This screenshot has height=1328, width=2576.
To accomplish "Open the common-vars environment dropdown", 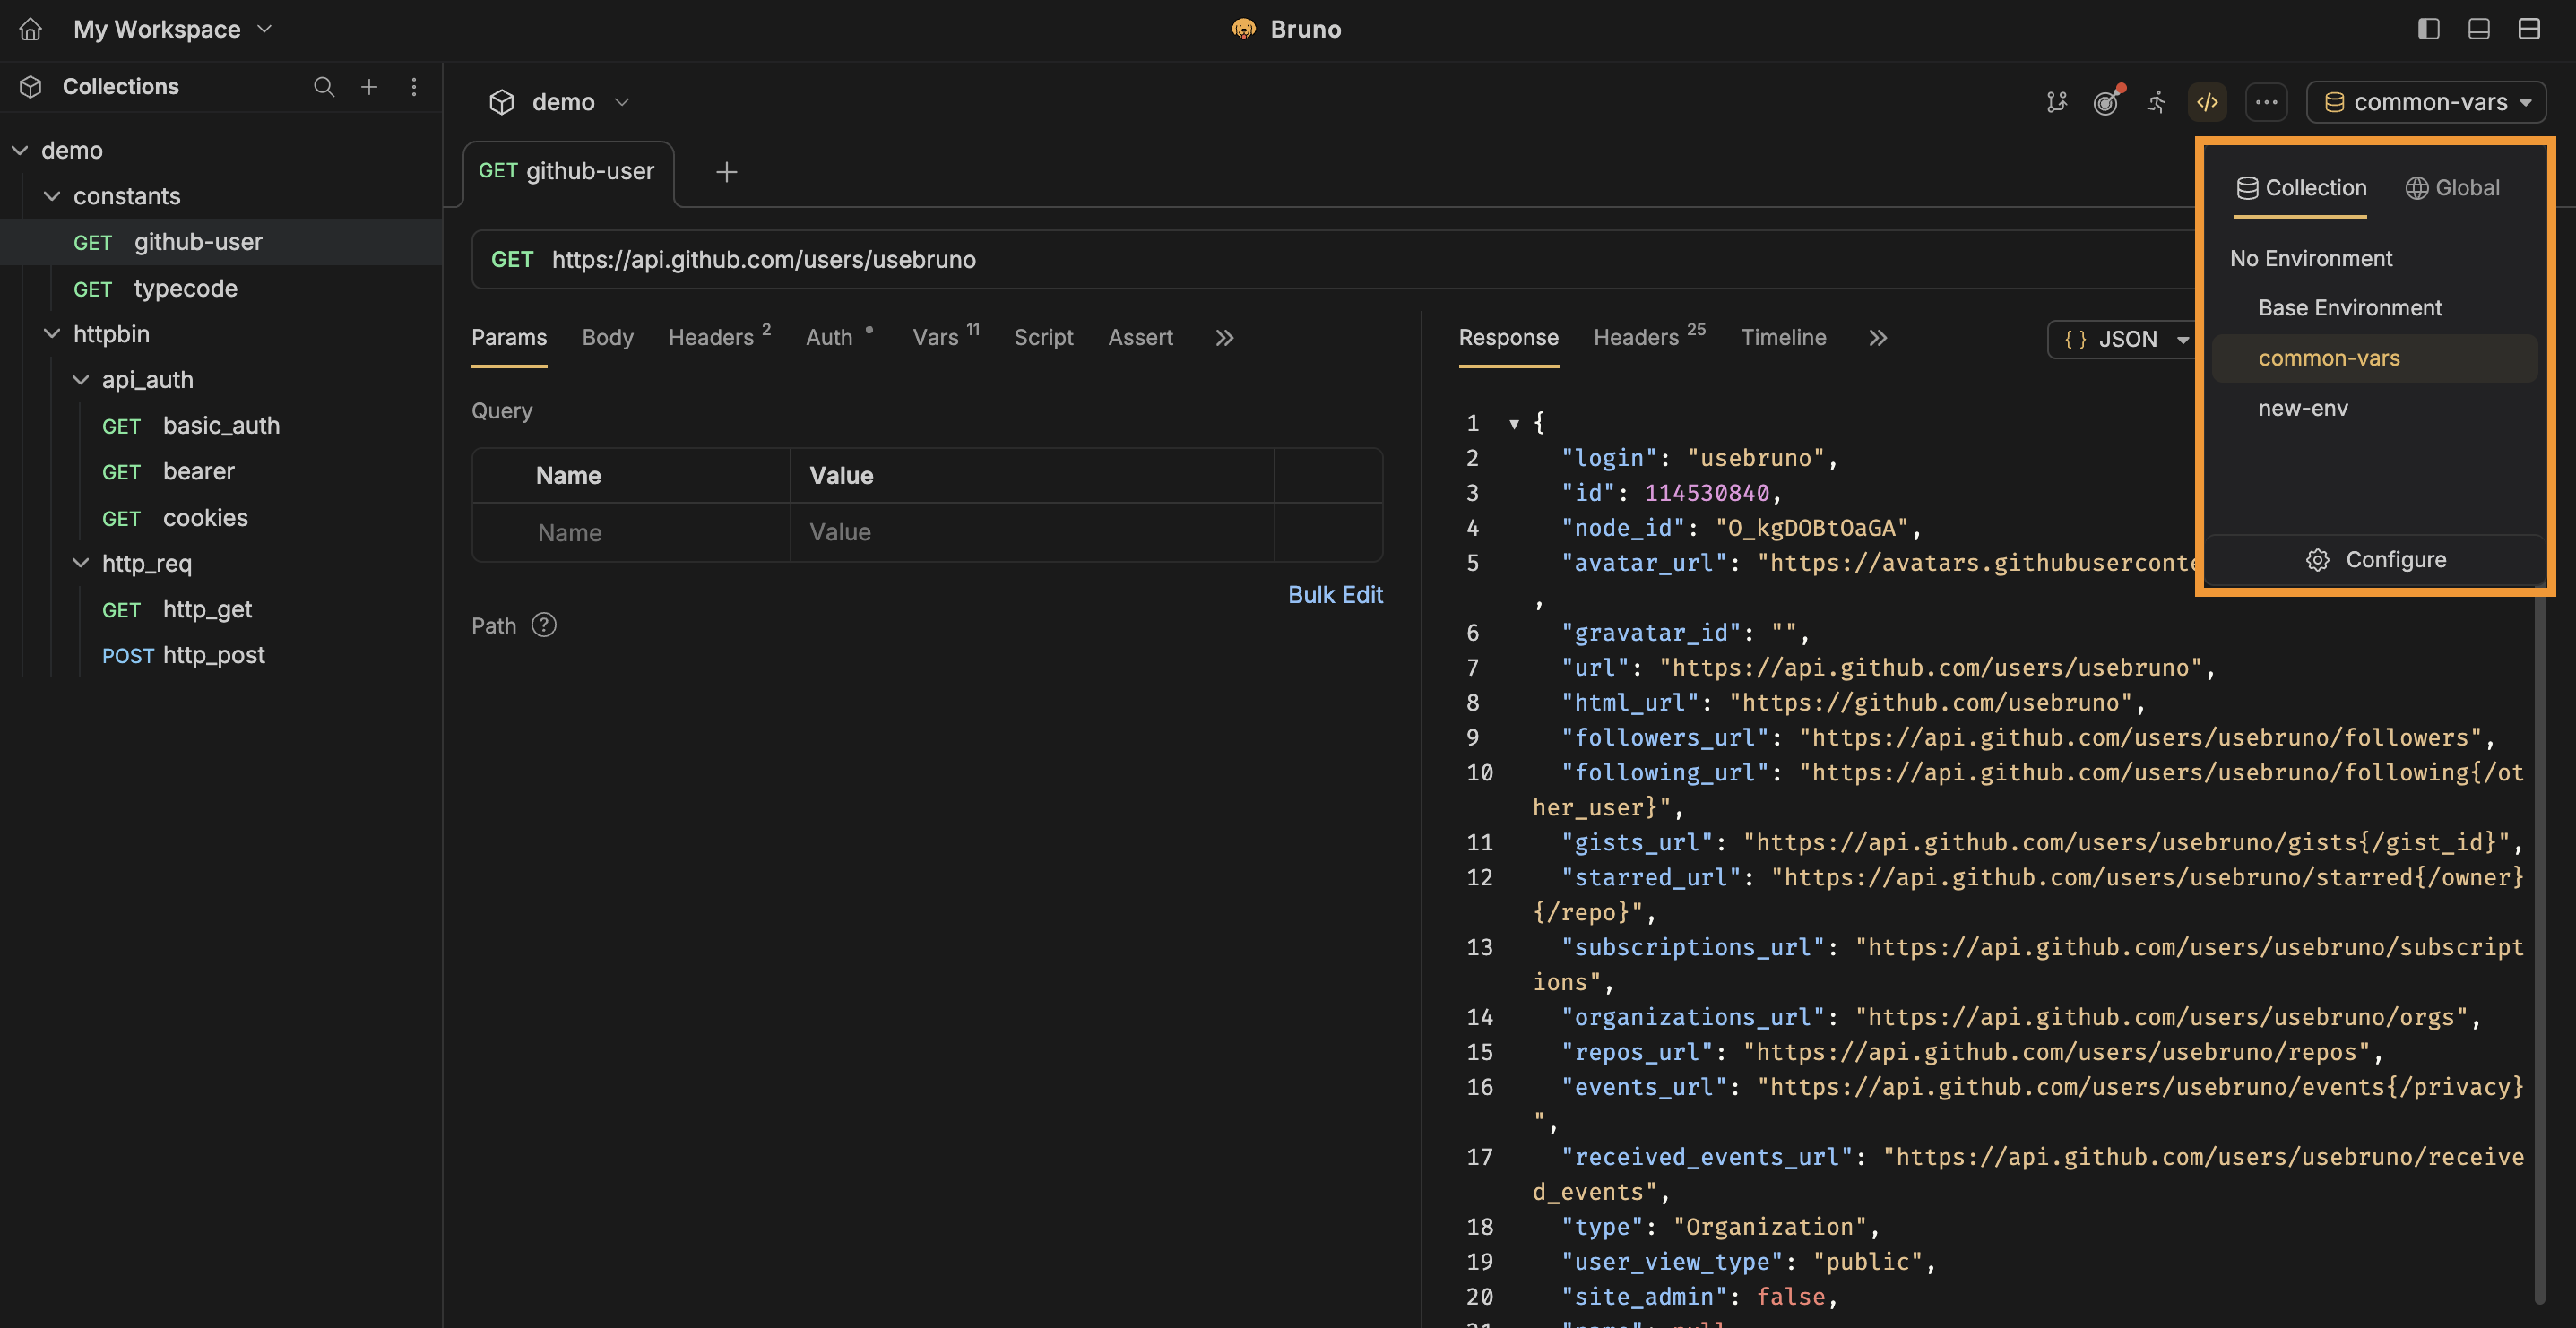I will [2426, 102].
